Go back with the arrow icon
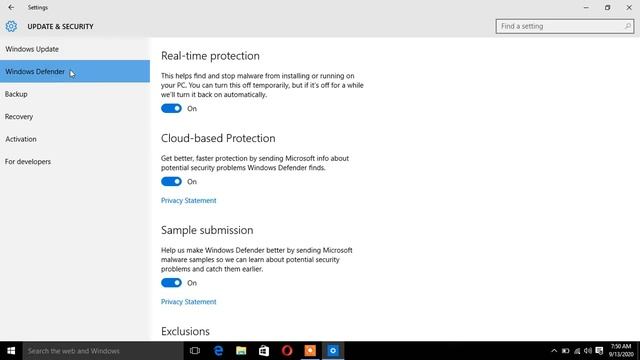Image resolution: width=640 pixels, height=360 pixels. tap(11, 7)
